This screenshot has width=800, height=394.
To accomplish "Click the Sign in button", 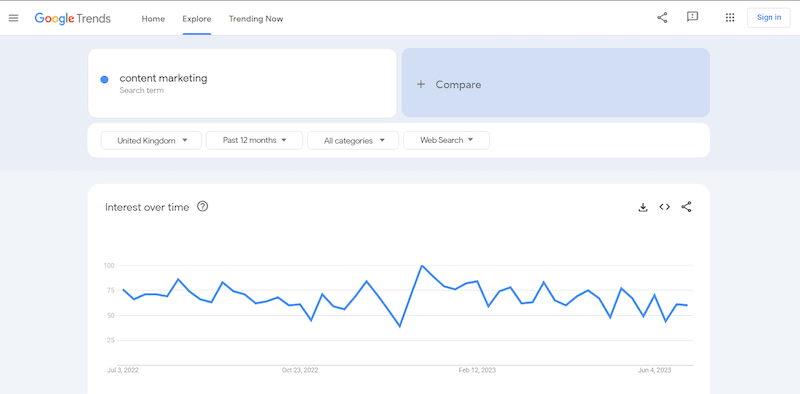I will coord(769,17).
